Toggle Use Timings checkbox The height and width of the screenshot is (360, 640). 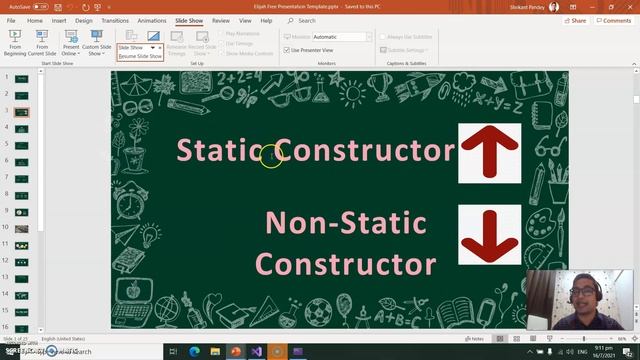click(x=221, y=43)
